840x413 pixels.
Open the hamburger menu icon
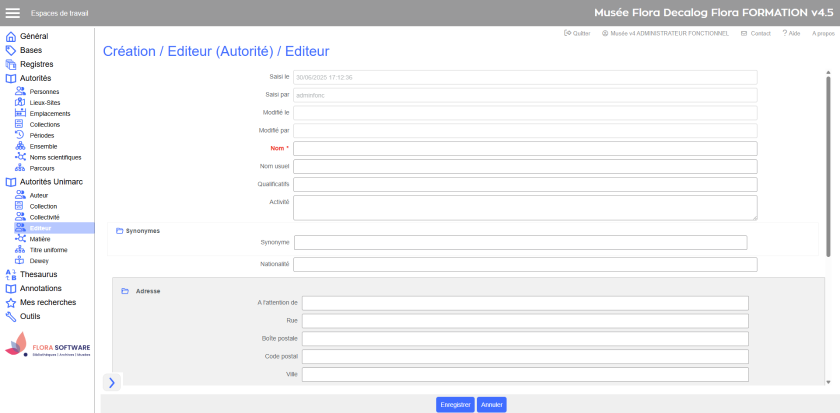click(13, 13)
